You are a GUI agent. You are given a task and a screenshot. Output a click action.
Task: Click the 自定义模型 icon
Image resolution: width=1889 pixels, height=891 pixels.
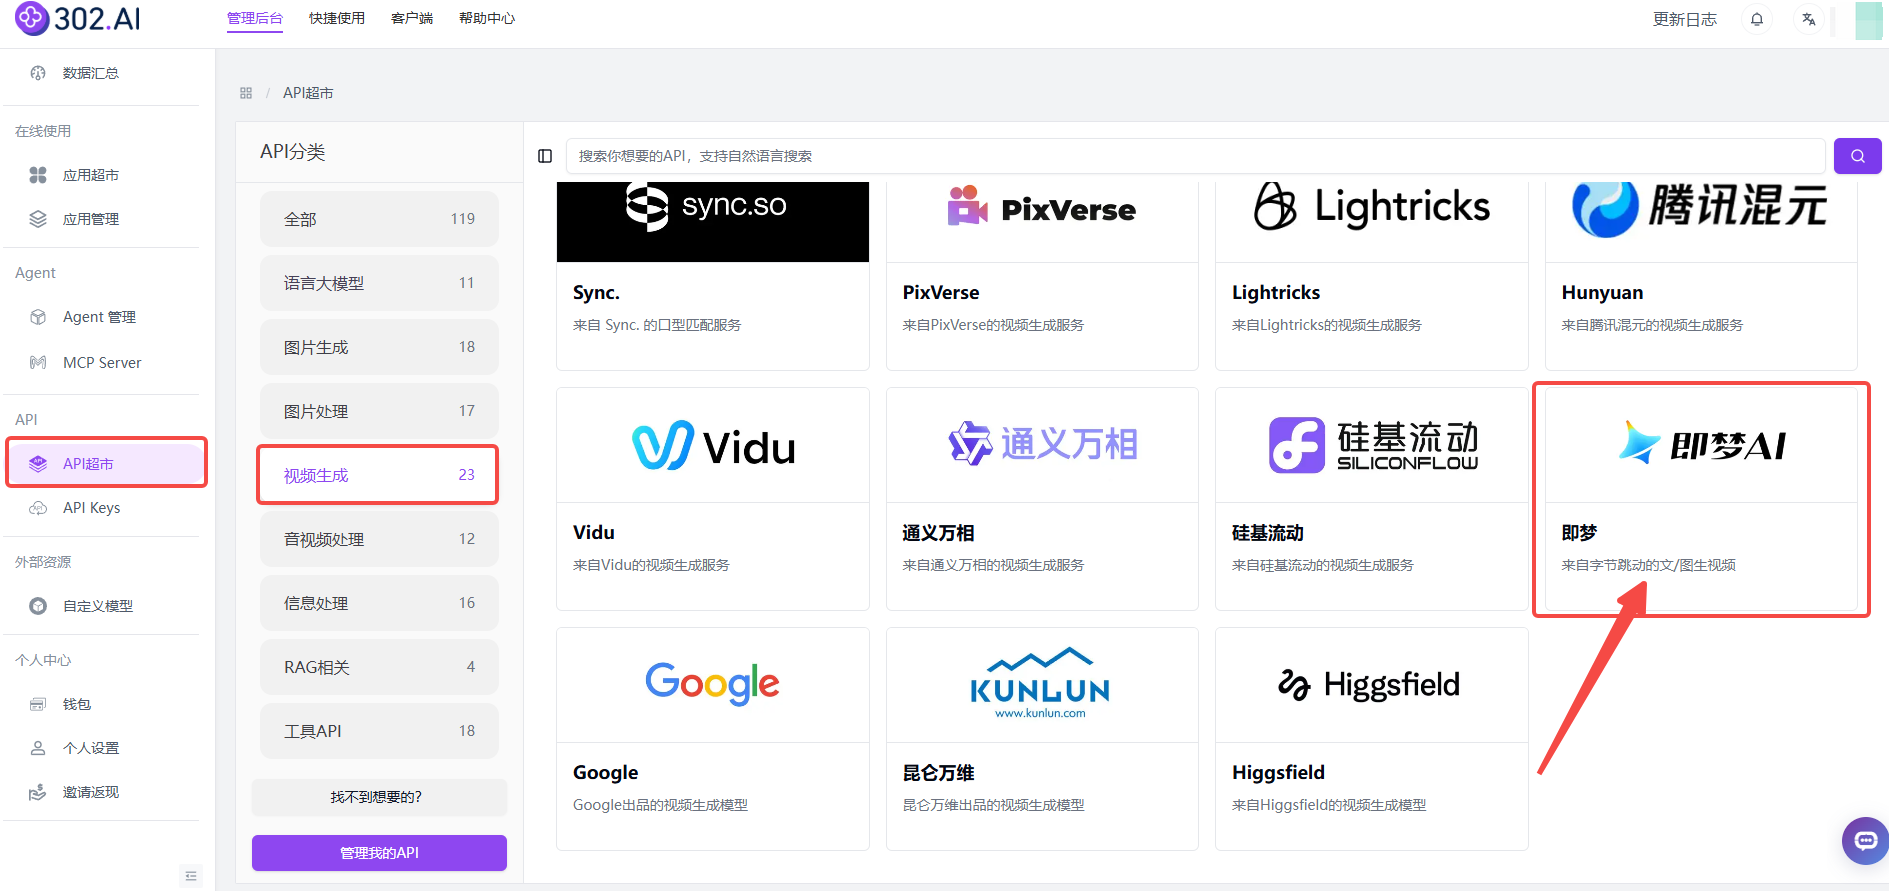(38, 606)
